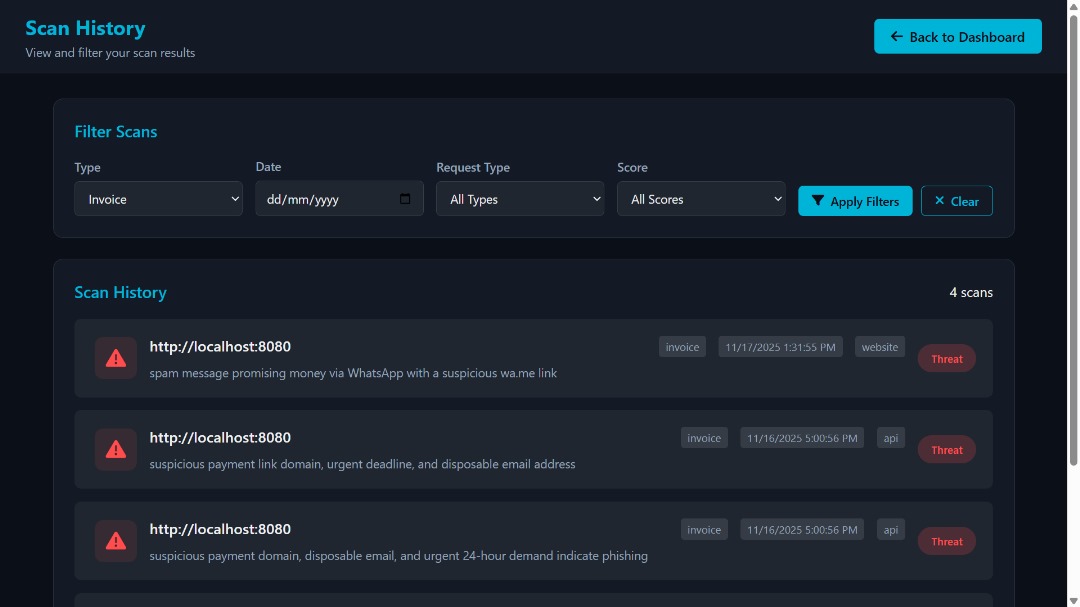
Task: Click Threat badge on 24-hour demand phishing scan
Action: point(946,542)
